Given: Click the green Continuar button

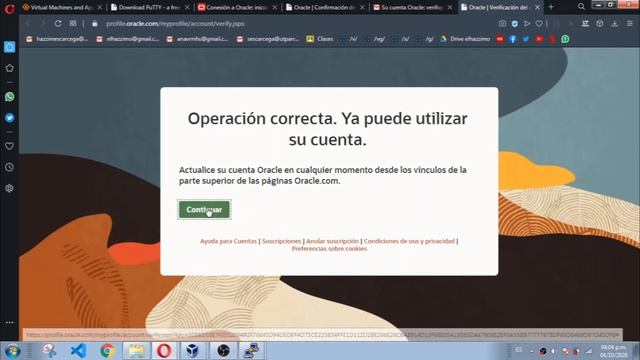Looking at the screenshot, I should (x=204, y=209).
